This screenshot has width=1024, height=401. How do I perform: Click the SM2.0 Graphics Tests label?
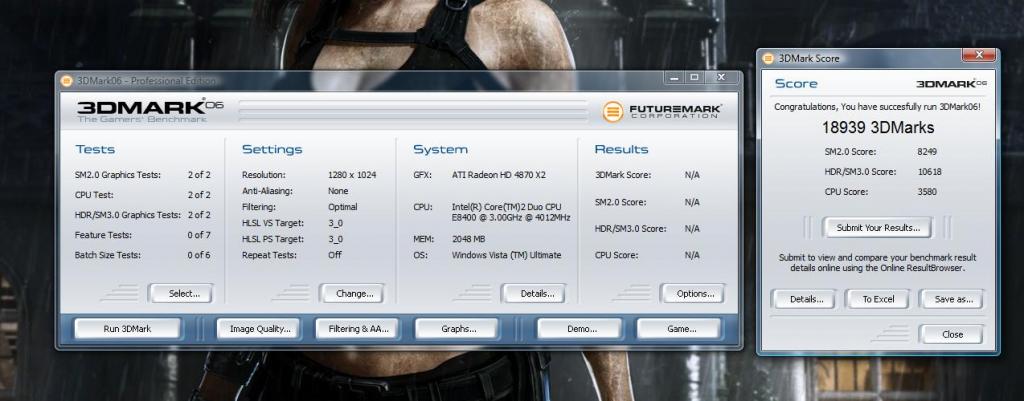[118, 175]
